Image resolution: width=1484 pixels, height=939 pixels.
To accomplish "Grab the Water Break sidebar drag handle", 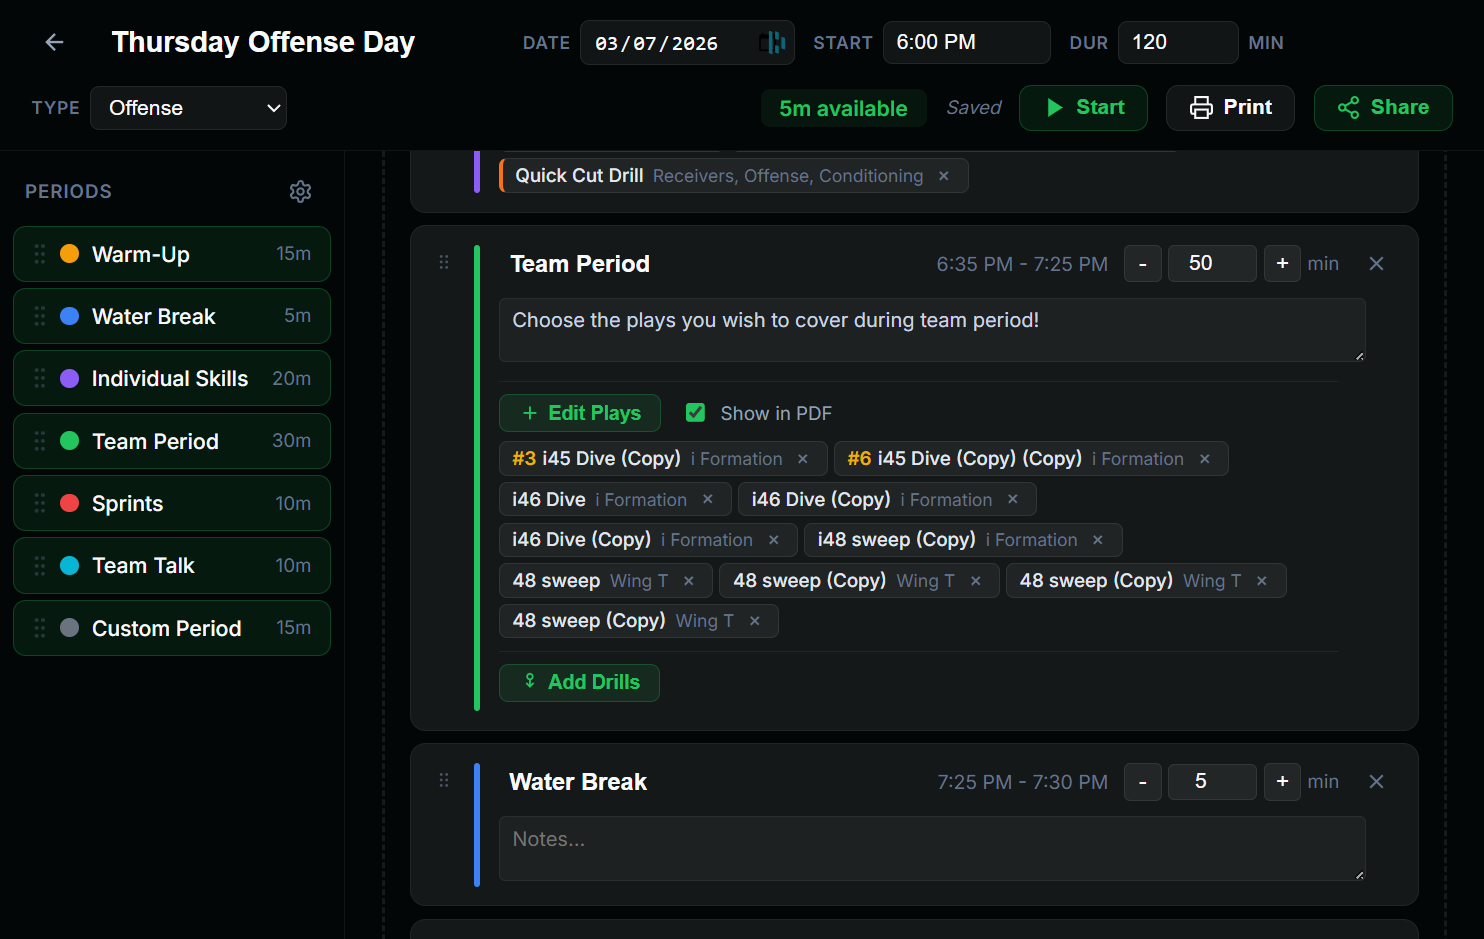I will click(40, 316).
